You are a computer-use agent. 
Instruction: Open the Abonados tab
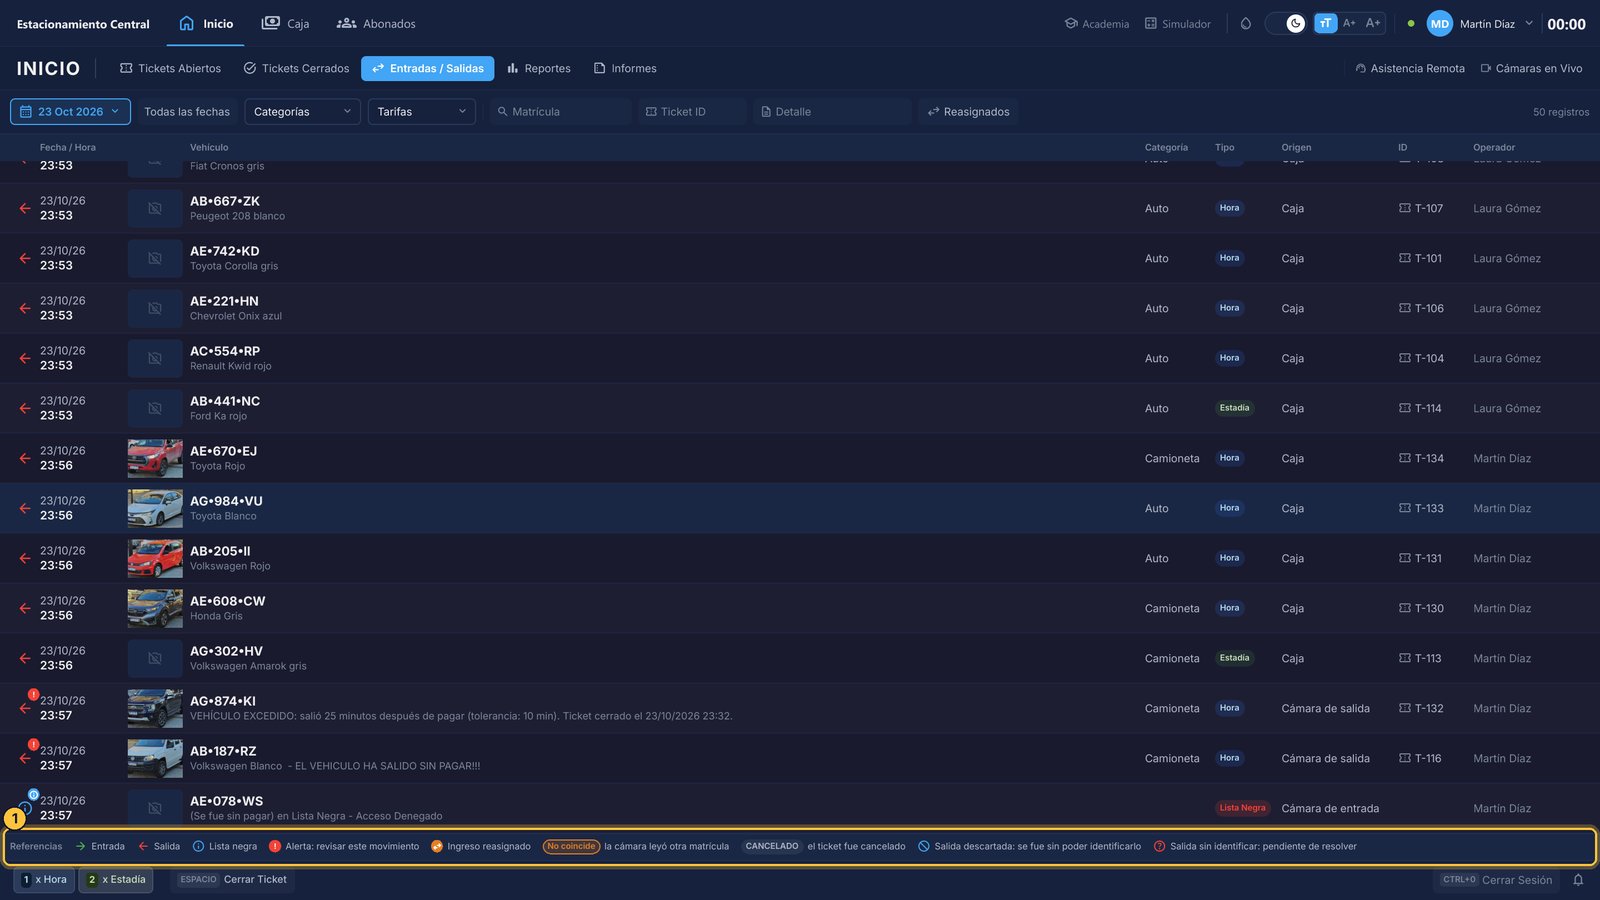pos(376,23)
